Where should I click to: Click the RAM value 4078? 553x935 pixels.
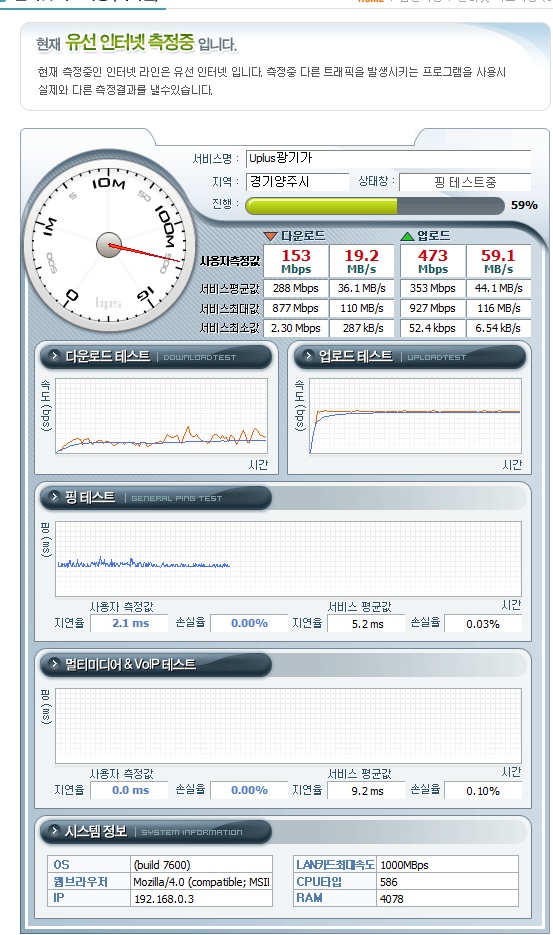448,899
